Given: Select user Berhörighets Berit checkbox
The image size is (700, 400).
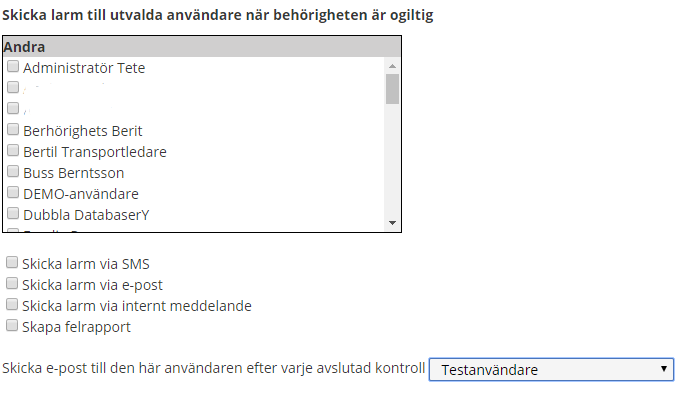Looking at the screenshot, I should [x=13, y=130].
